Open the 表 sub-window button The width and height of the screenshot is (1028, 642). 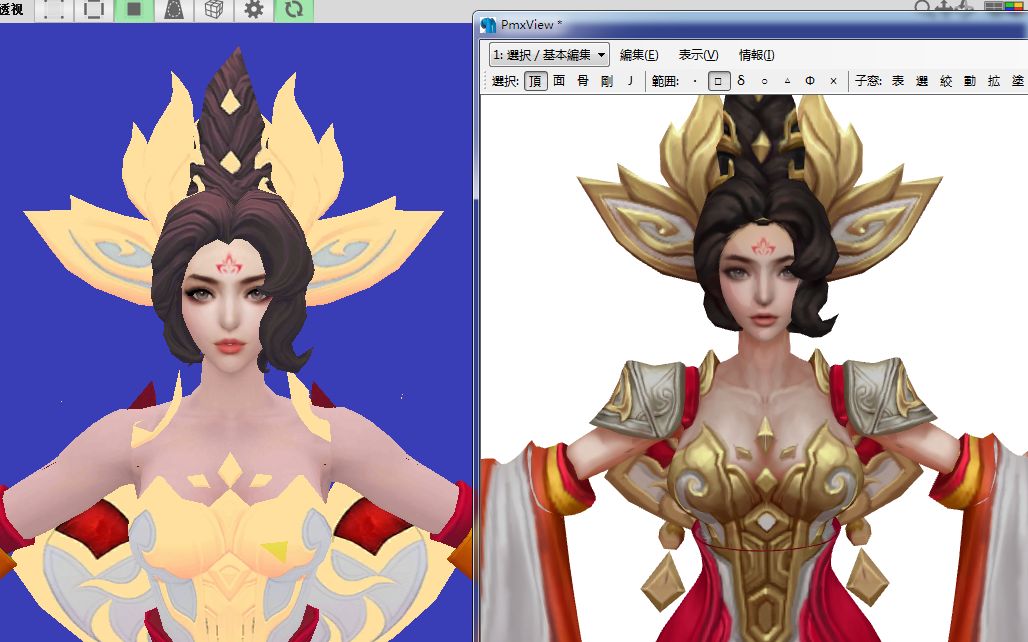click(898, 81)
